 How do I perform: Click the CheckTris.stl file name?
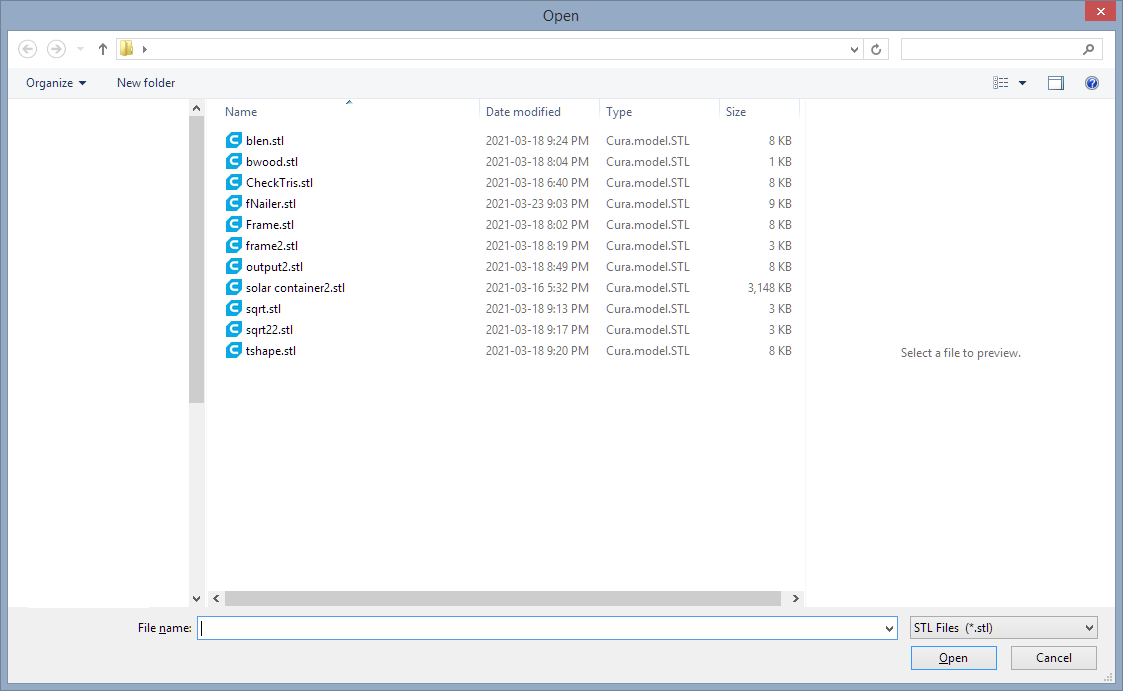279,183
